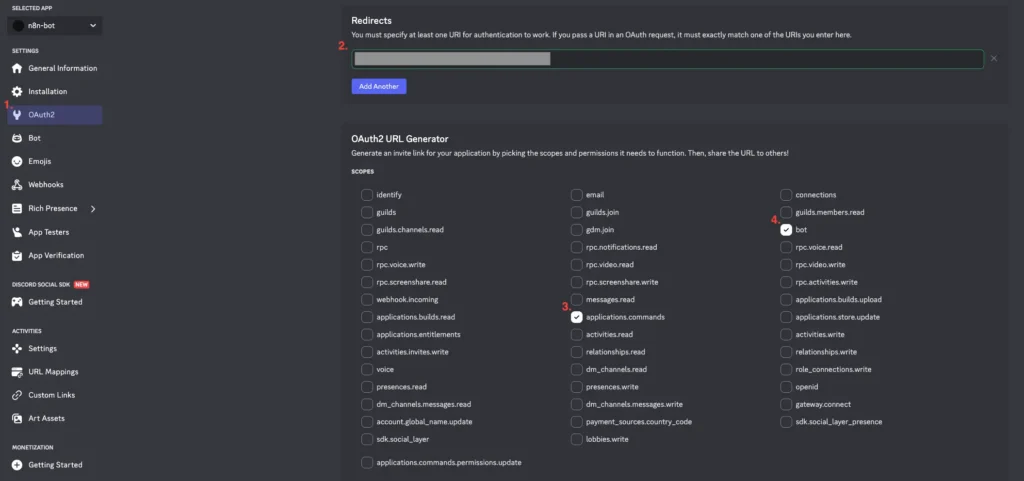Check the applications.store.update scope
This screenshot has height=481, width=1024.
[786, 317]
